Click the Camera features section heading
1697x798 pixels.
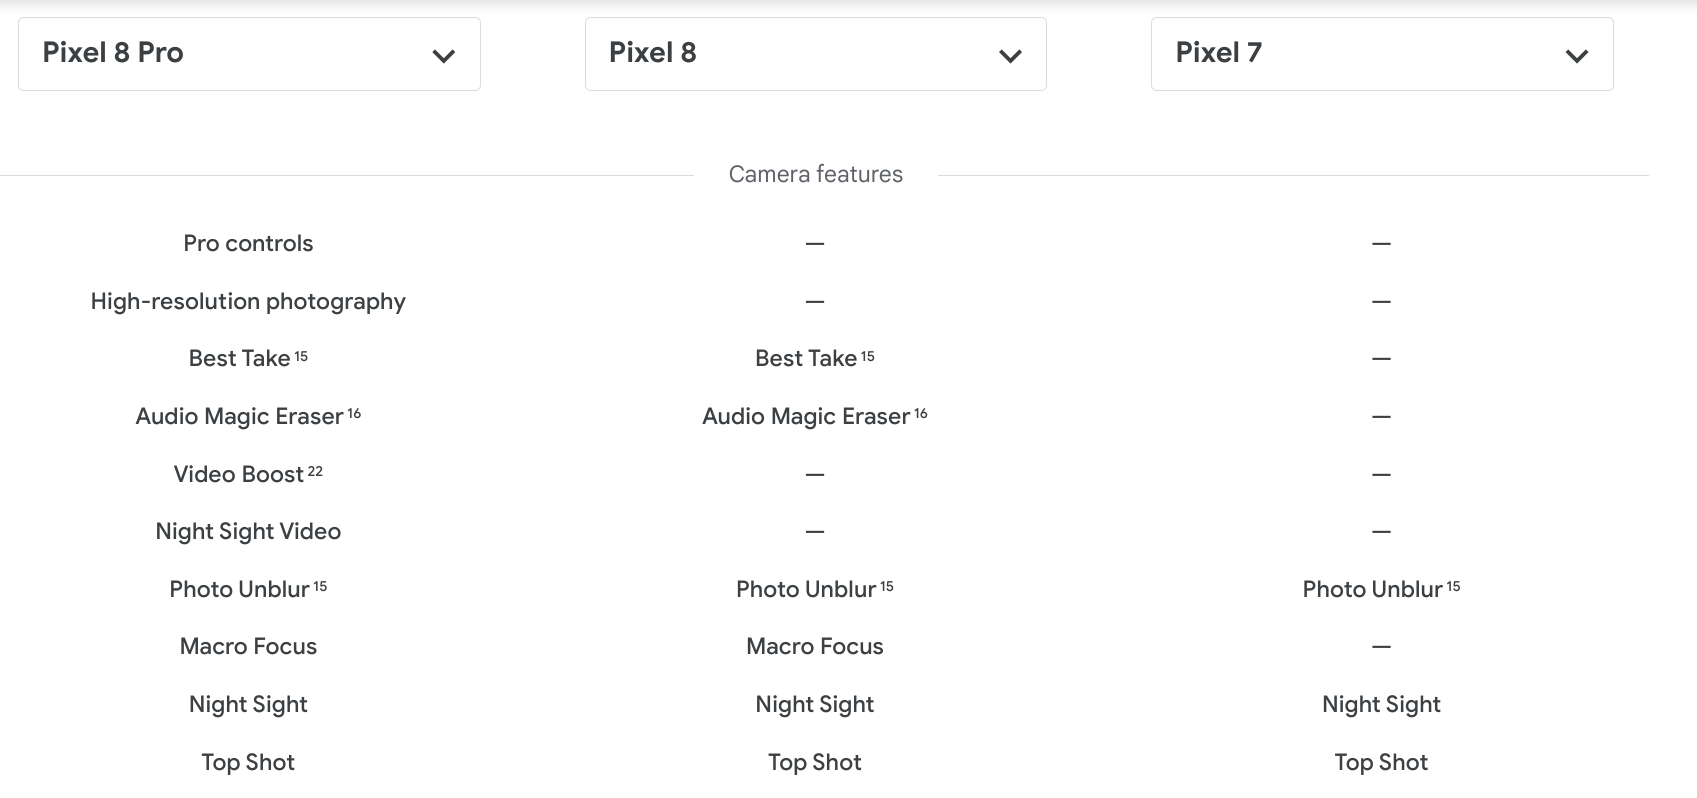[x=815, y=174]
